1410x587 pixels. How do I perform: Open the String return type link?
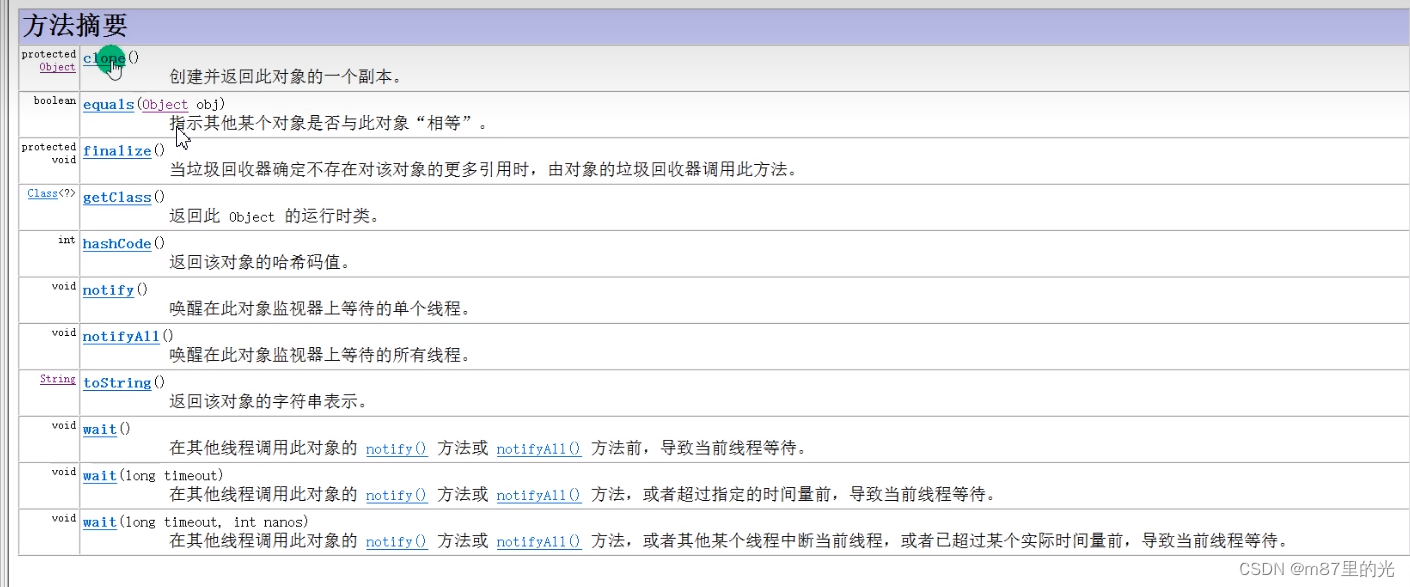(x=57, y=379)
